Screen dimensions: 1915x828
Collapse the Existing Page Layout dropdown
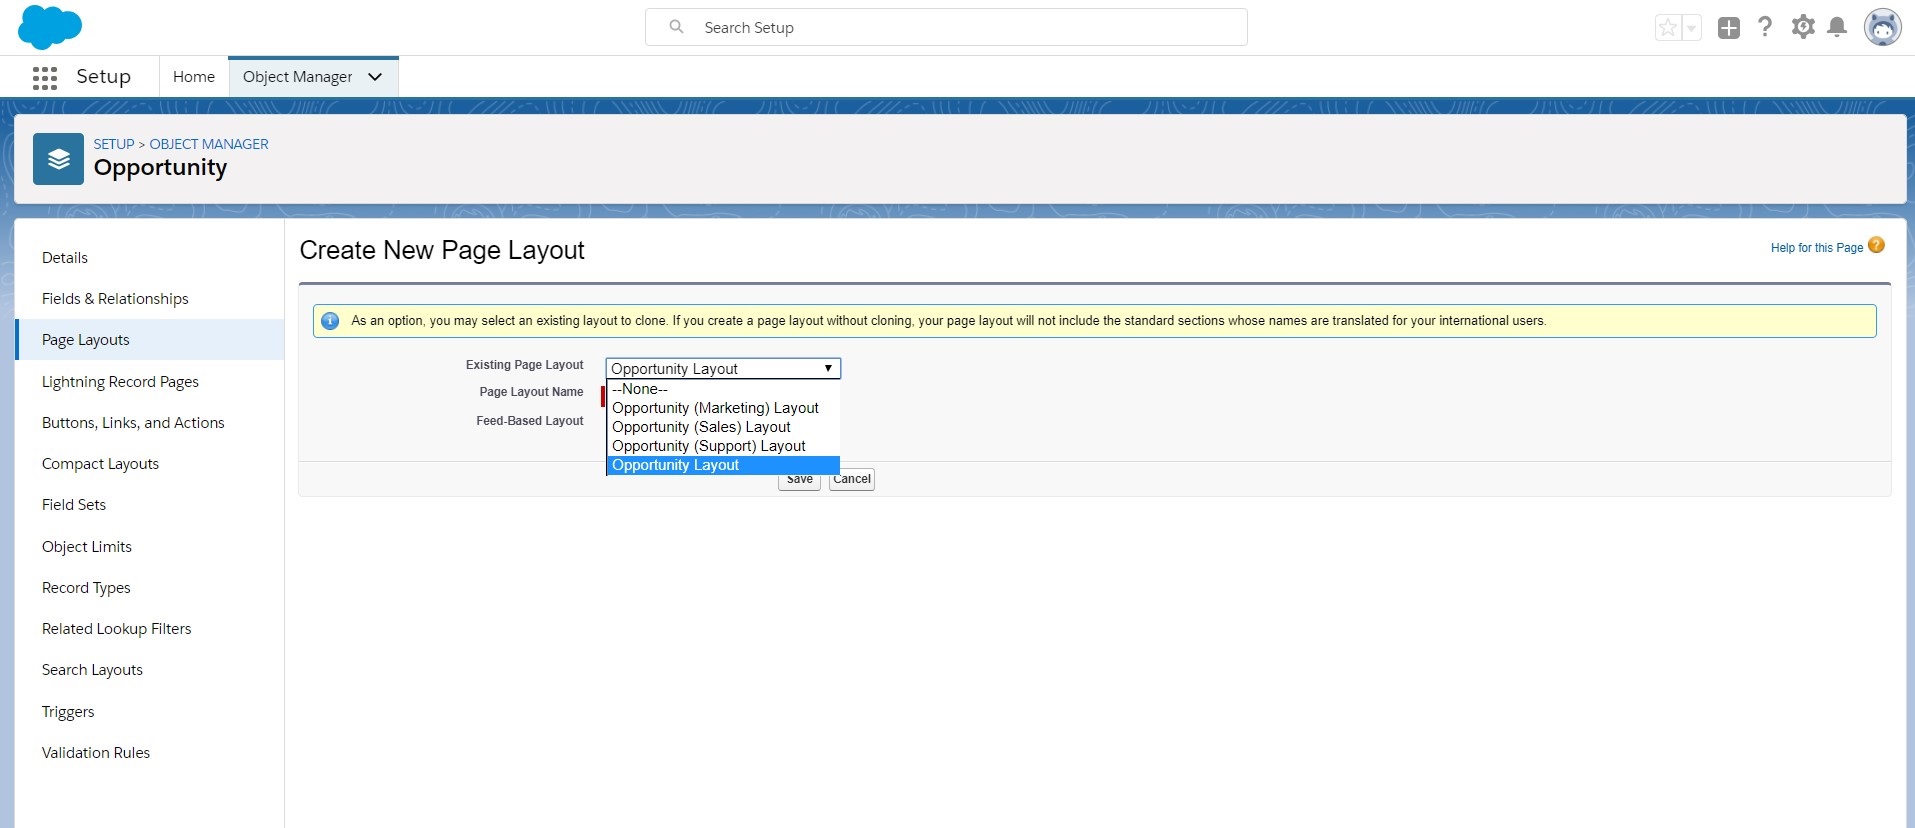(723, 368)
